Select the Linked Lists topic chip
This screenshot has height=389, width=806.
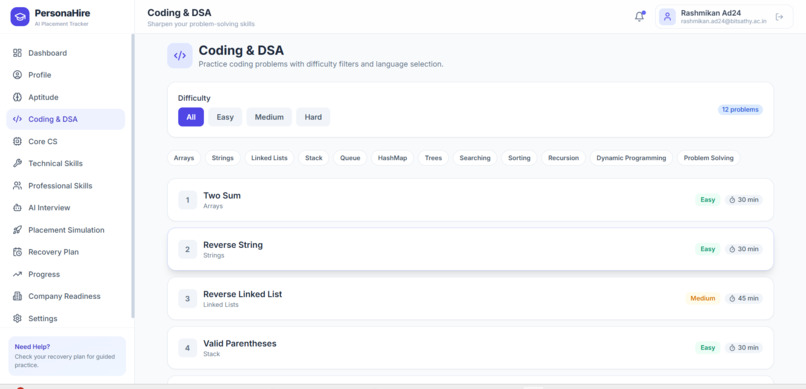[269, 158]
